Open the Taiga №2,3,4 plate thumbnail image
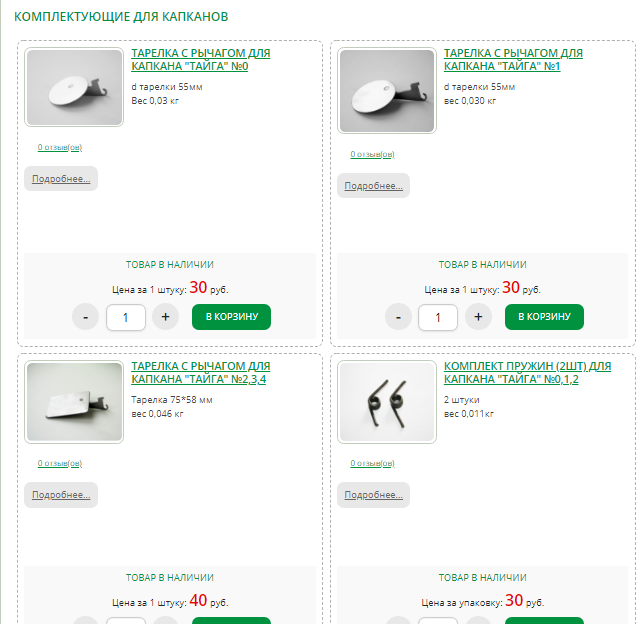Screen dimensions: 641x624 (x=74, y=402)
